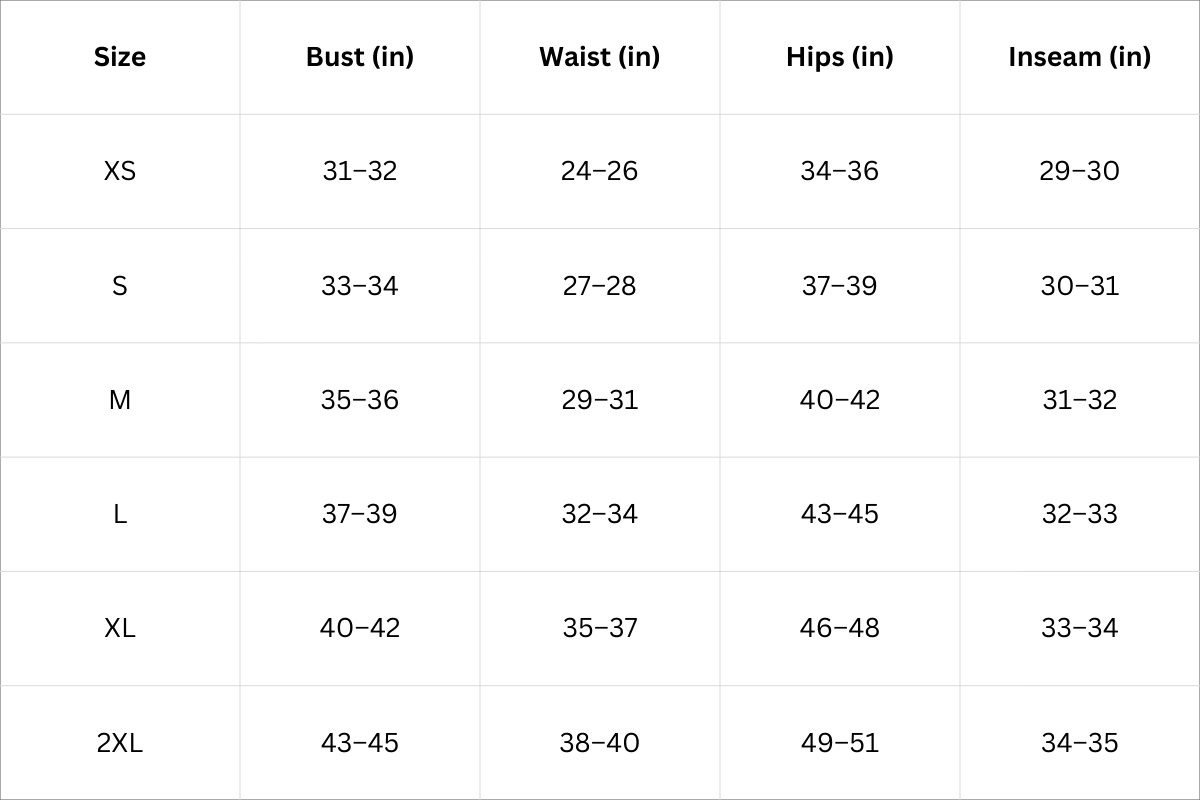Viewport: 1200px width, 800px height.
Task: Click the Waist (in) header cell
Action: [x=600, y=57]
